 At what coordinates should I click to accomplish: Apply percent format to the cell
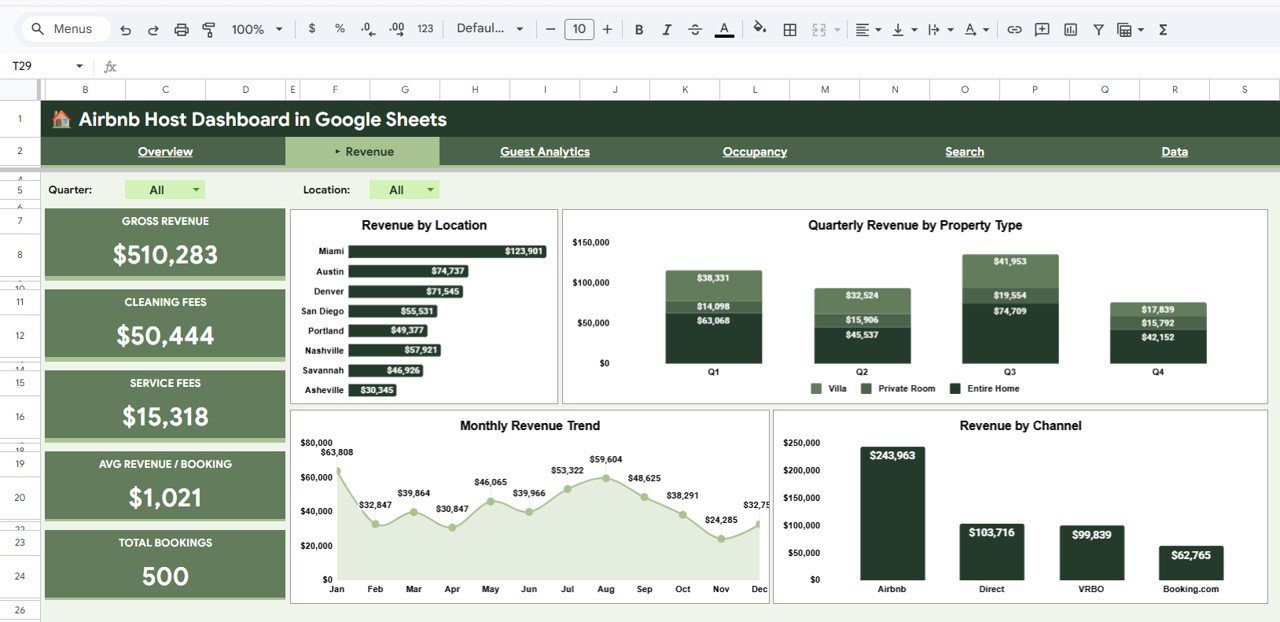tap(339, 29)
